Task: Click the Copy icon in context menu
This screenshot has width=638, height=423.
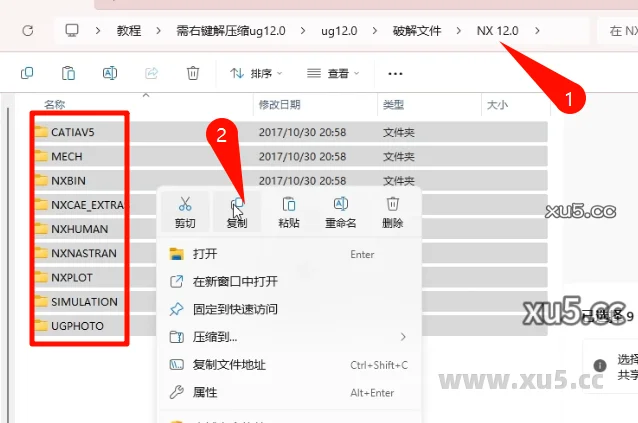Action: (x=237, y=204)
